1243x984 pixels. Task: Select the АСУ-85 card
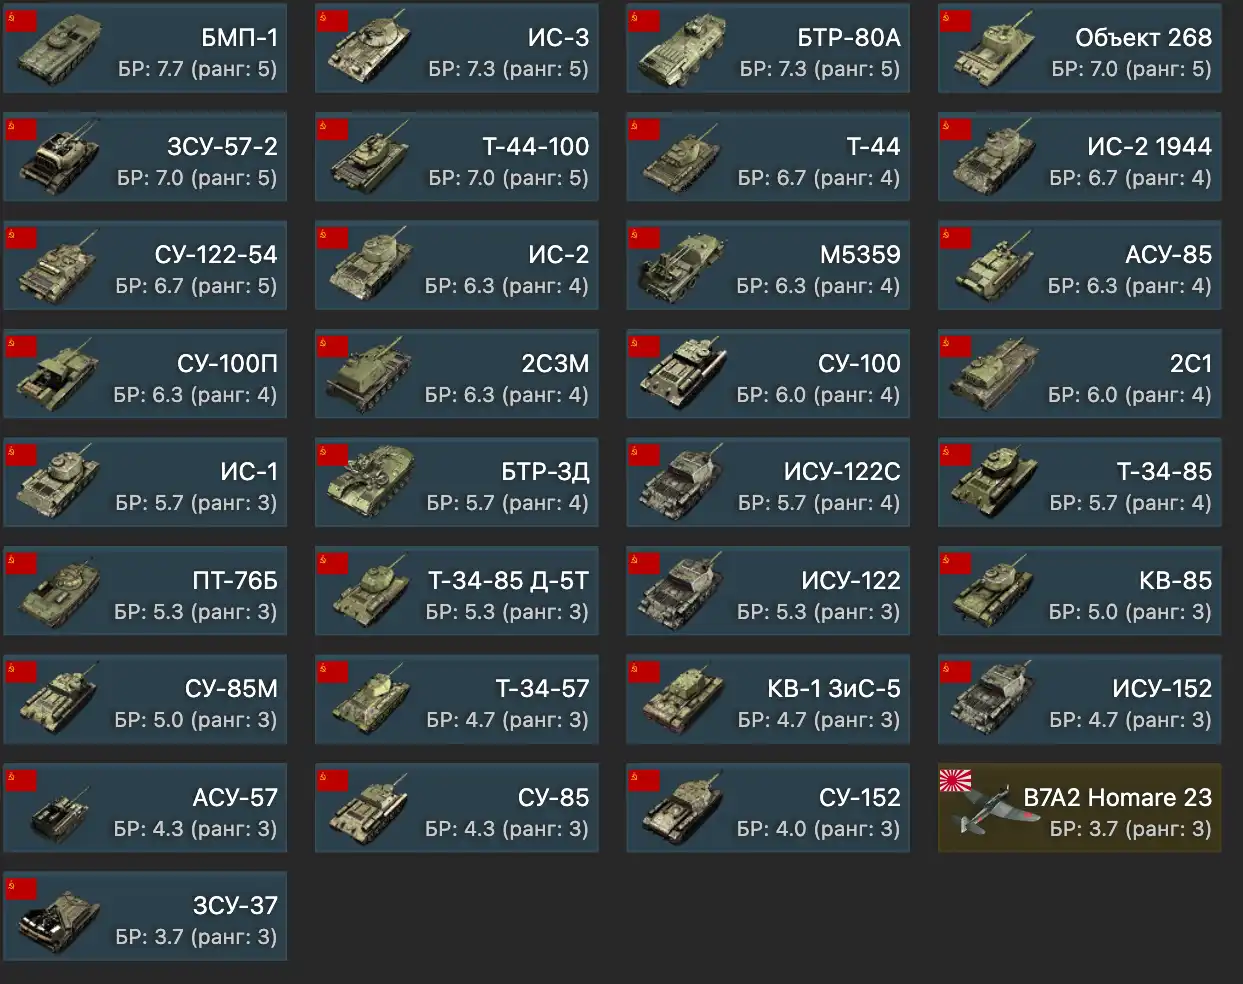[1080, 266]
